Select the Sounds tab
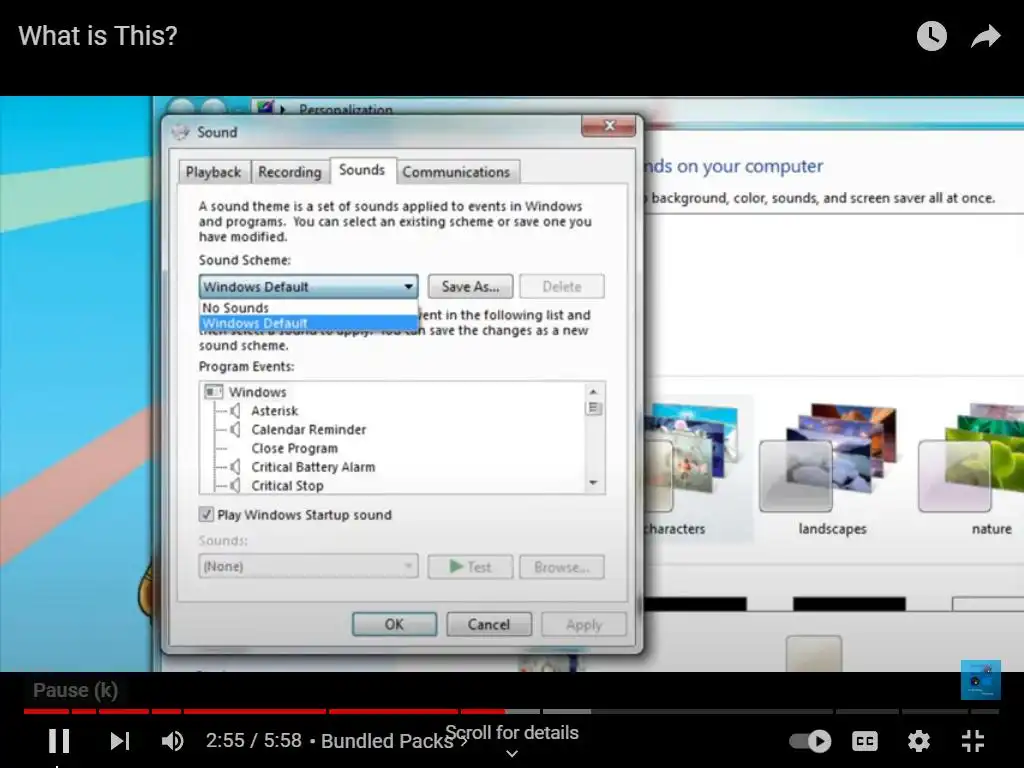 (x=362, y=170)
